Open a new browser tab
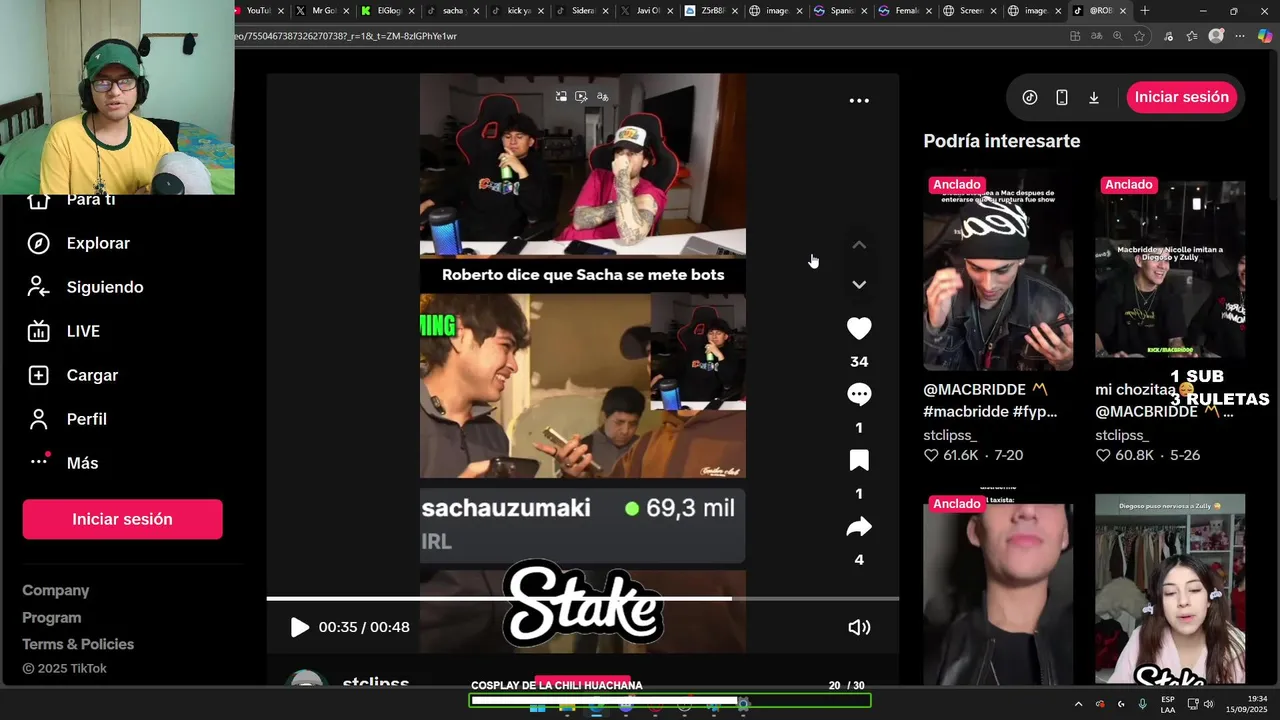 tap(1145, 11)
